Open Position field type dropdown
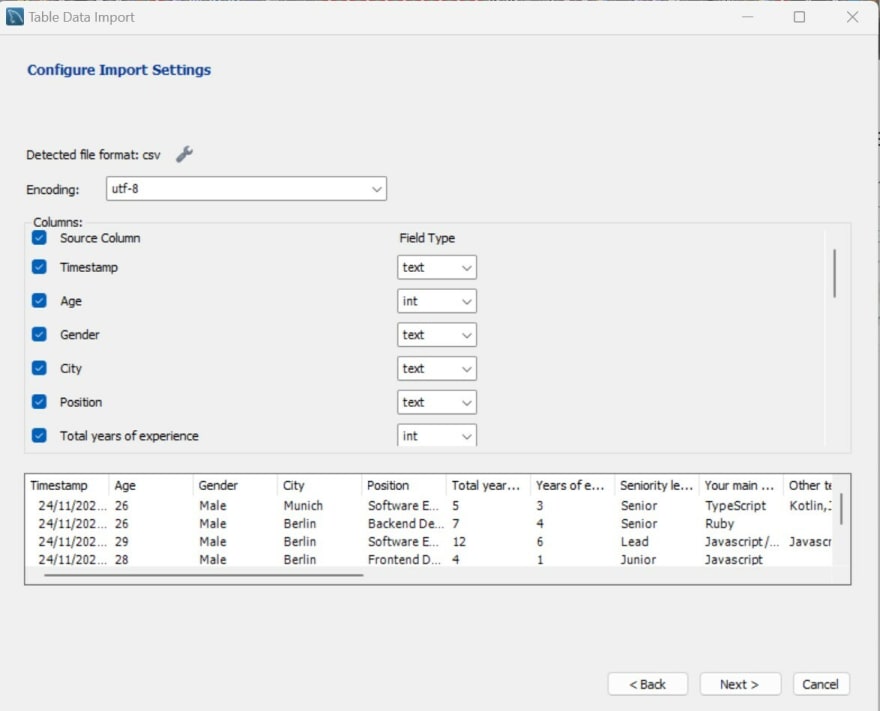 click(437, 402)
